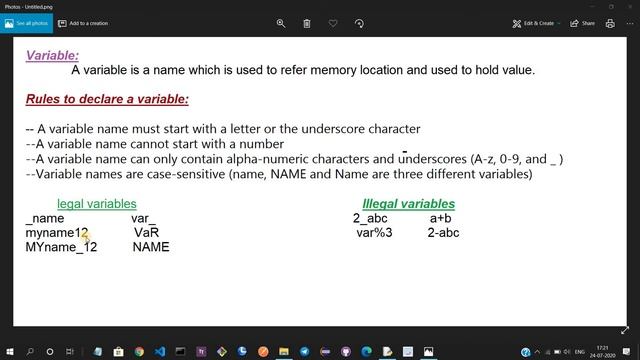
Task: Open Windows Start menu
Action: [x=10, y=351]
